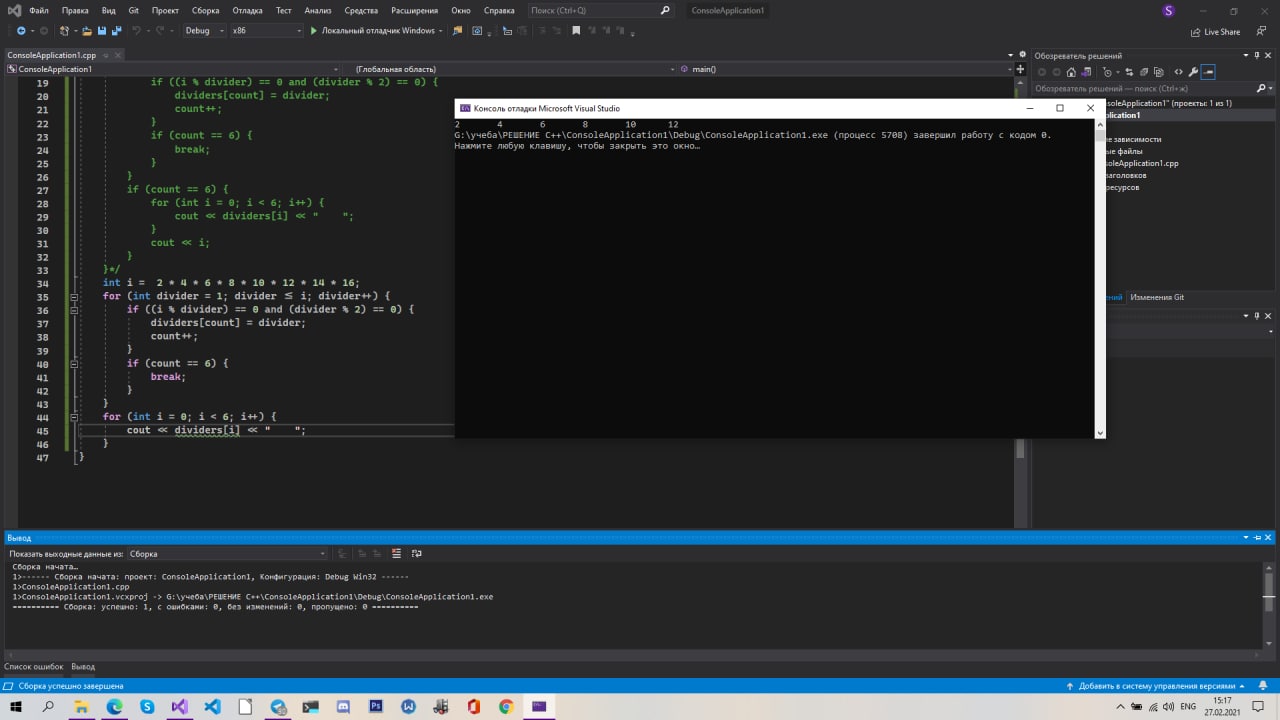This screenshot has width=1280, height=720.
Task: Switch to Изменения Git tab
Action: point(1157,297)
